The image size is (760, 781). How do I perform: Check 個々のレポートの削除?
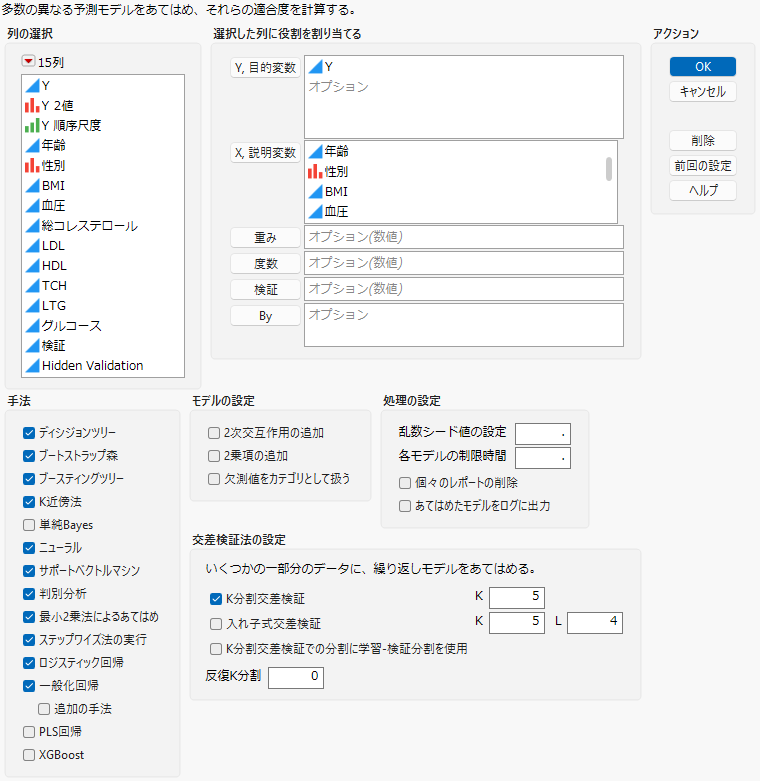pyautogui.click(x=405, y=483)
